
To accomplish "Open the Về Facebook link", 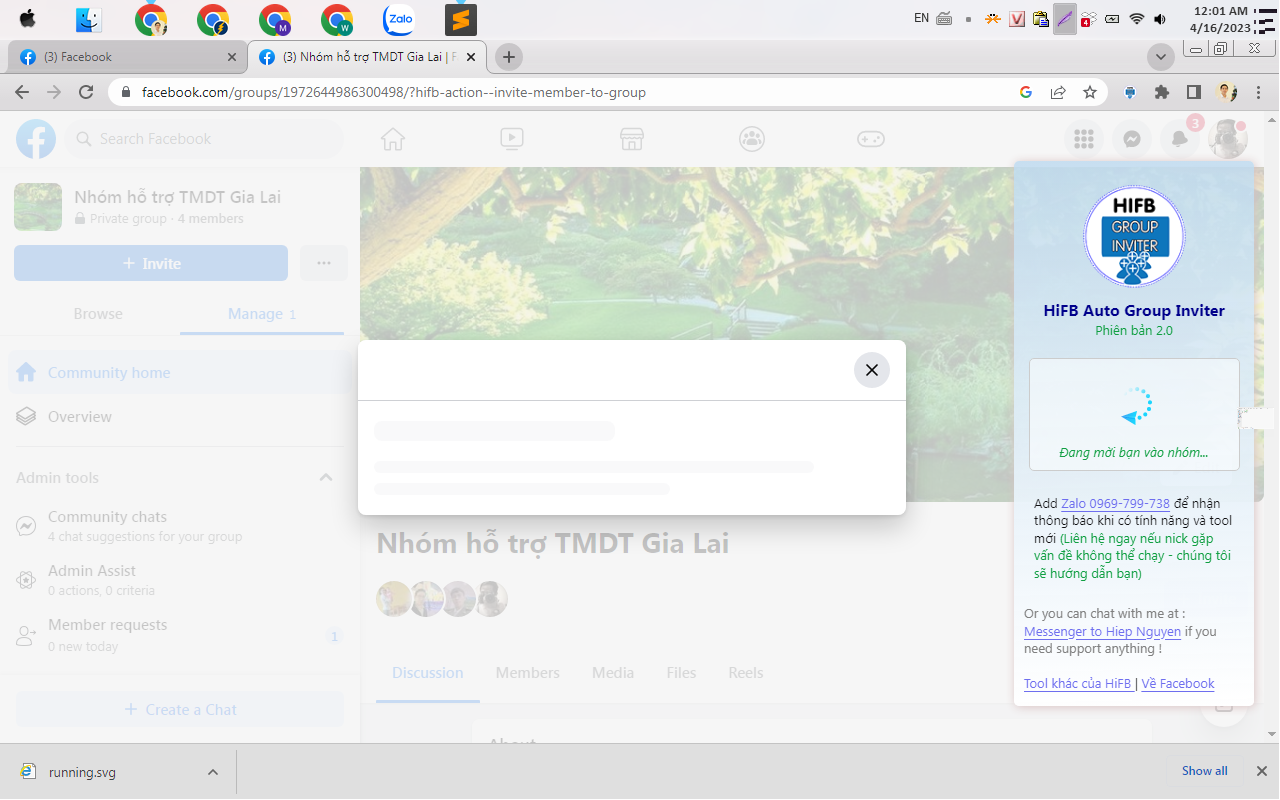I will coord(1178,684).
